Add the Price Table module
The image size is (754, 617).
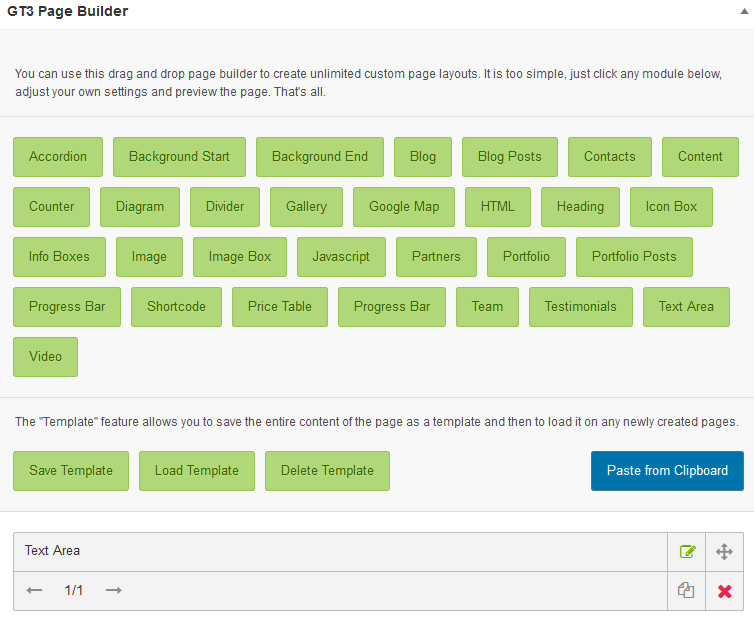pyautogui.click(x=280, y=307)
